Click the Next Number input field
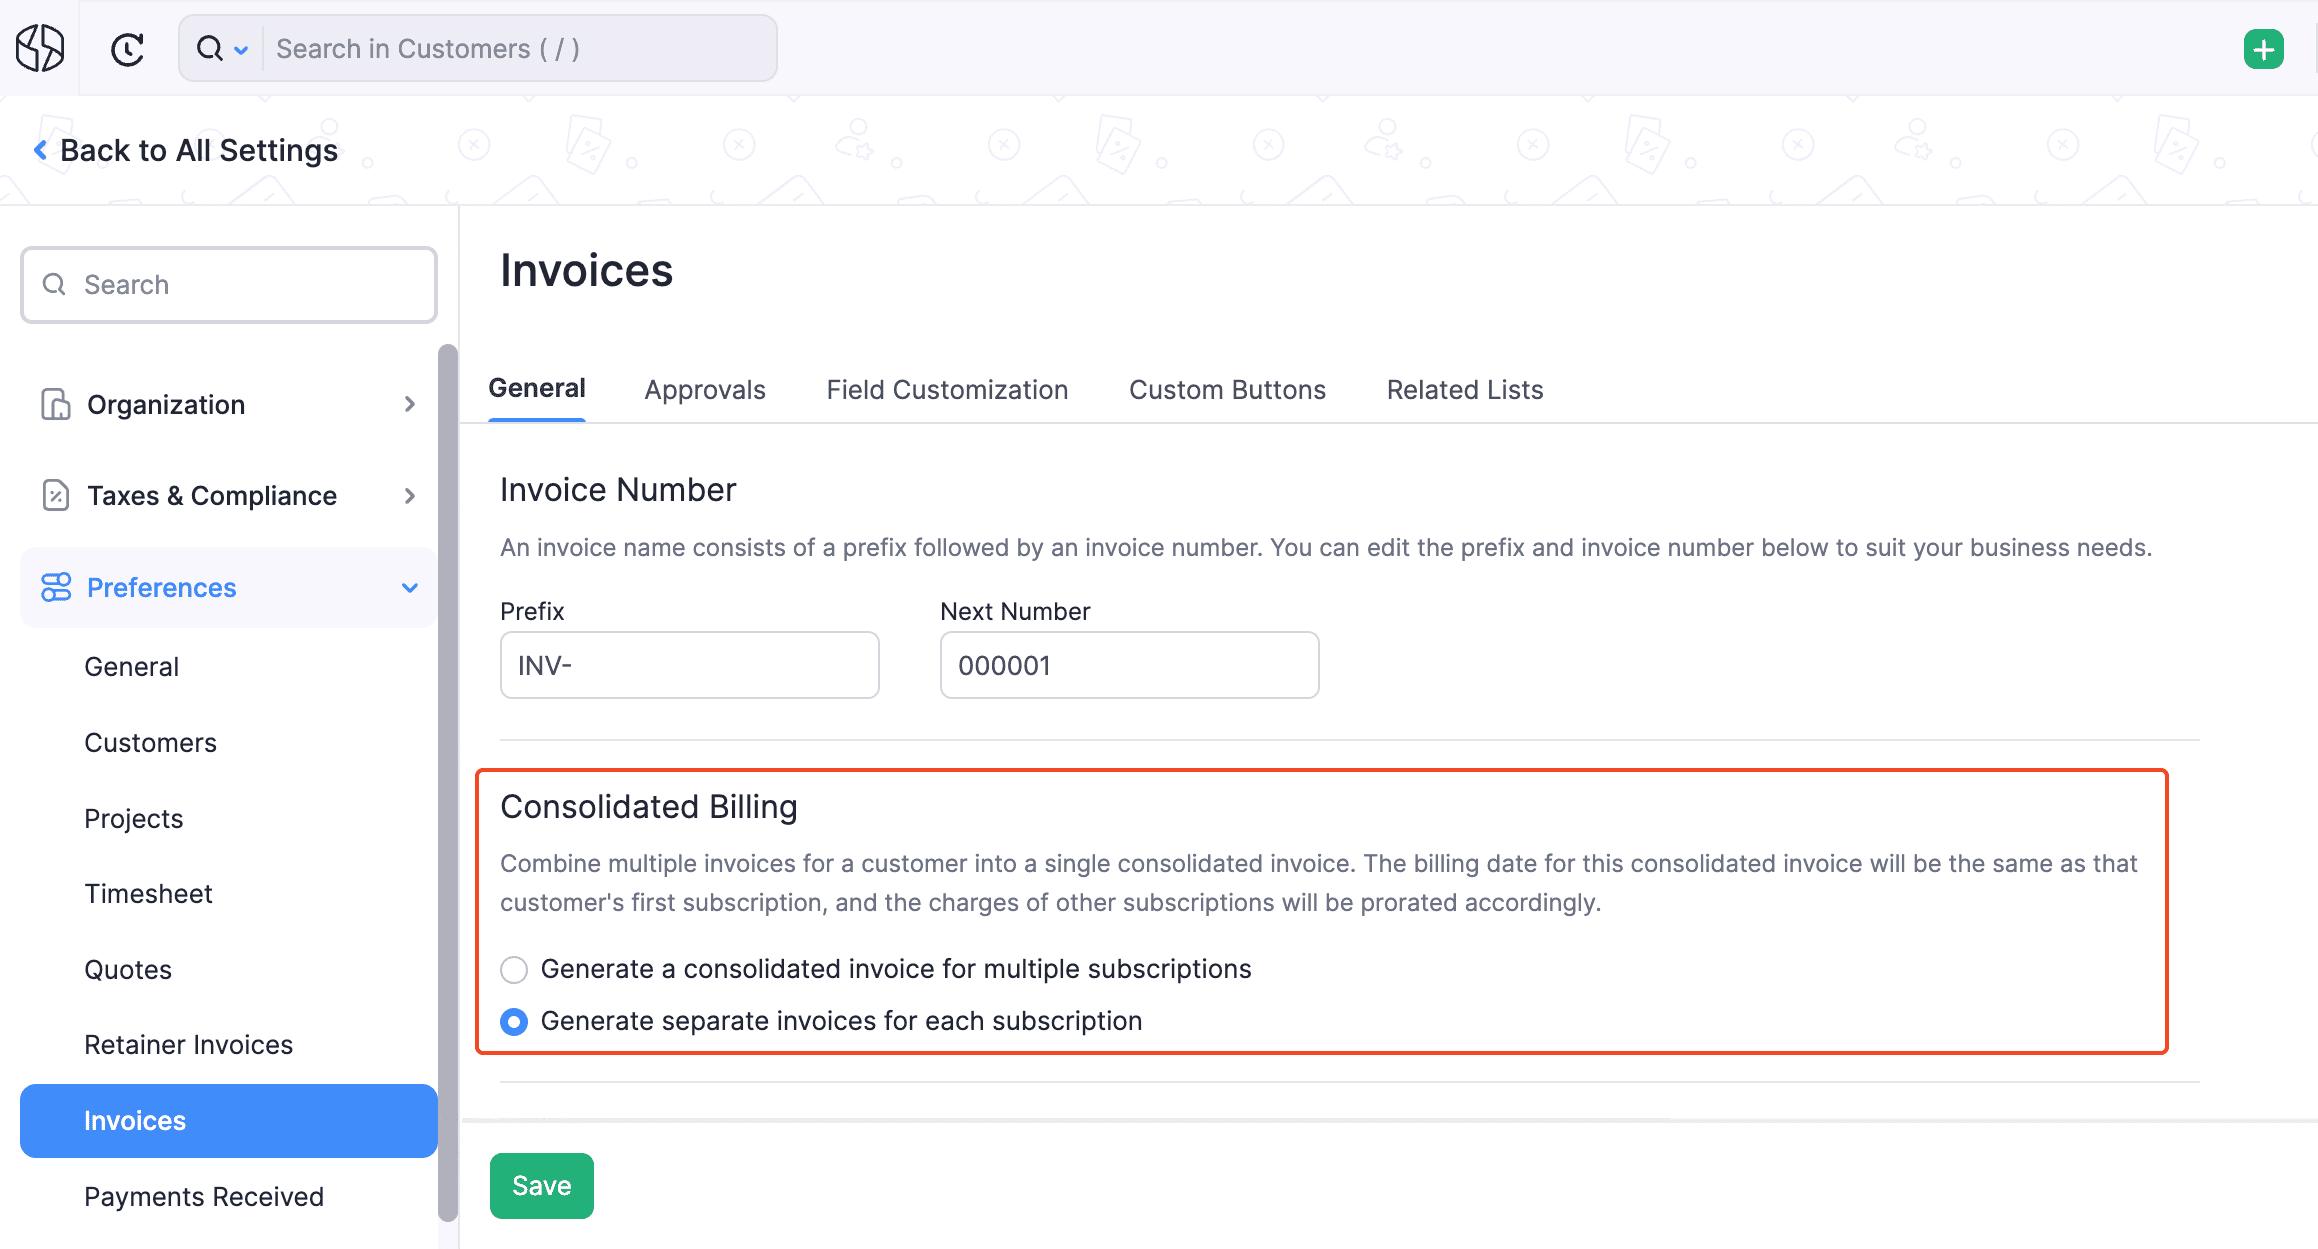2318x1249 pixels. [x=1130, y=665]
